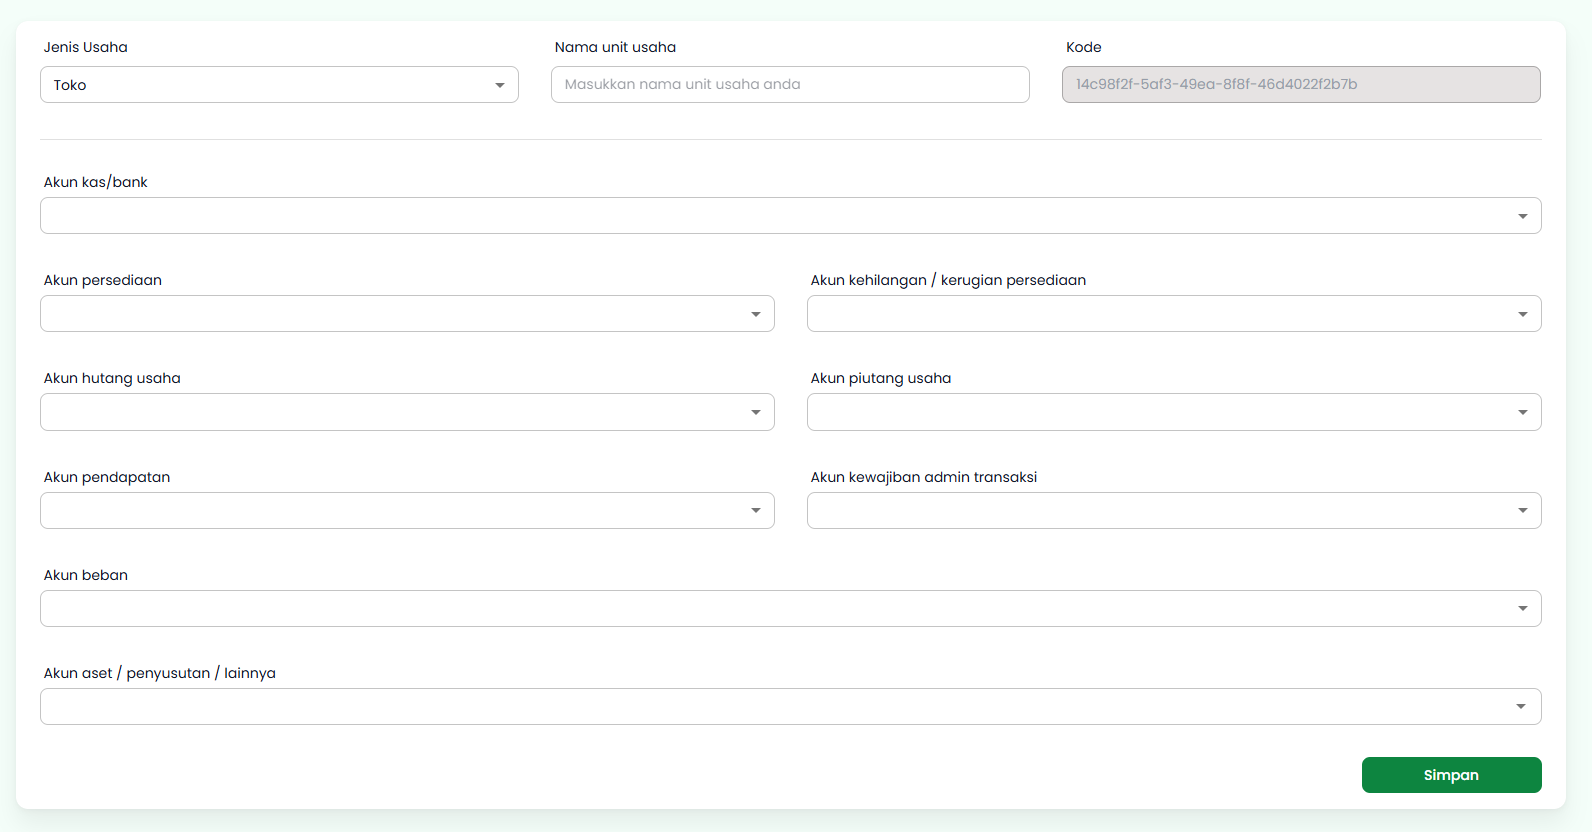Screen dimensions: 1592x832
Task: Click the caret icon in Akun piutang usaha
Action: tap(1522, 412)
